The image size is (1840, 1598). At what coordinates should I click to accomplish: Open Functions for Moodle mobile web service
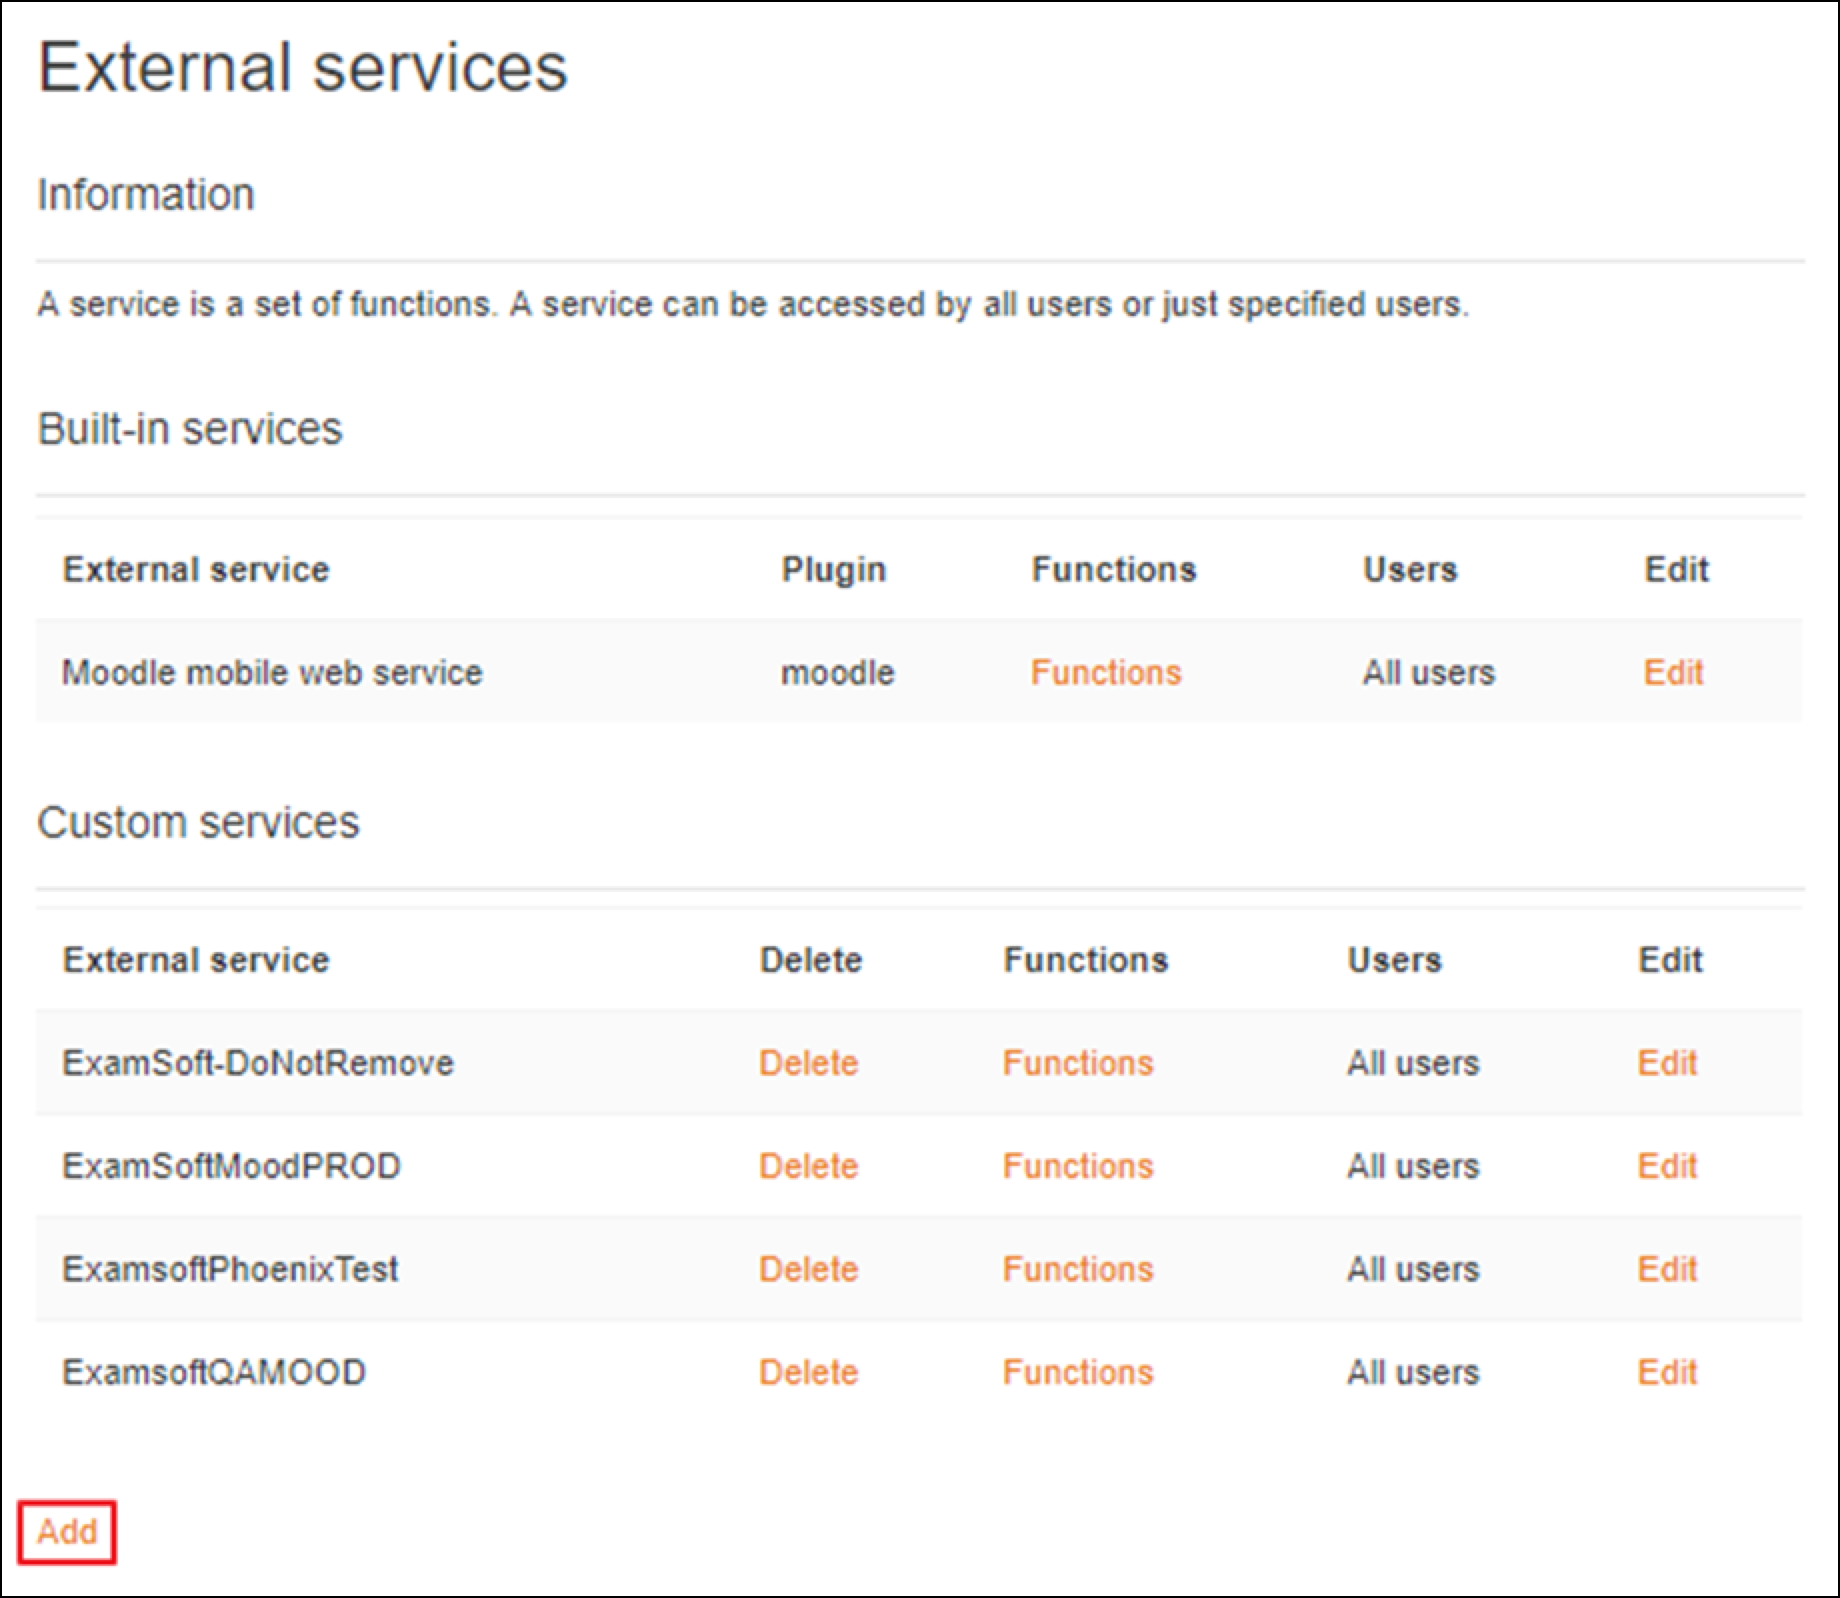pos(1104,671)
